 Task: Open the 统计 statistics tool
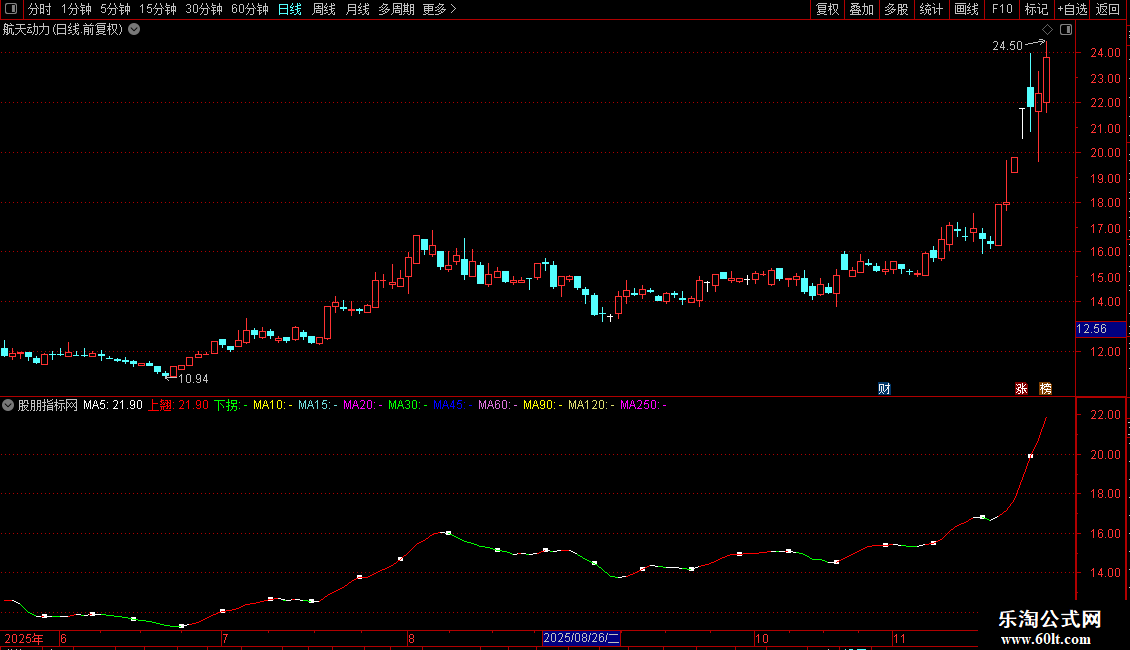(x=931, y=9)
